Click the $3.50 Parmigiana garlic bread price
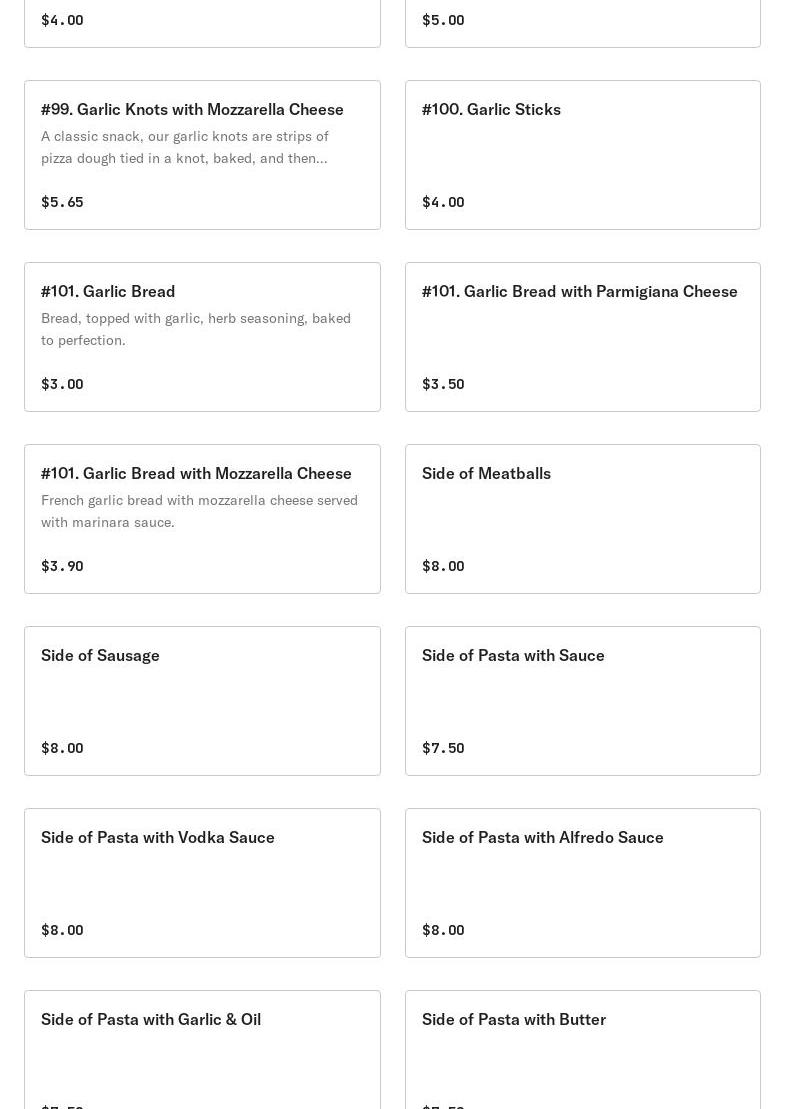The image size is (785, 1109). pyautogui.click(x=443, y=384)
